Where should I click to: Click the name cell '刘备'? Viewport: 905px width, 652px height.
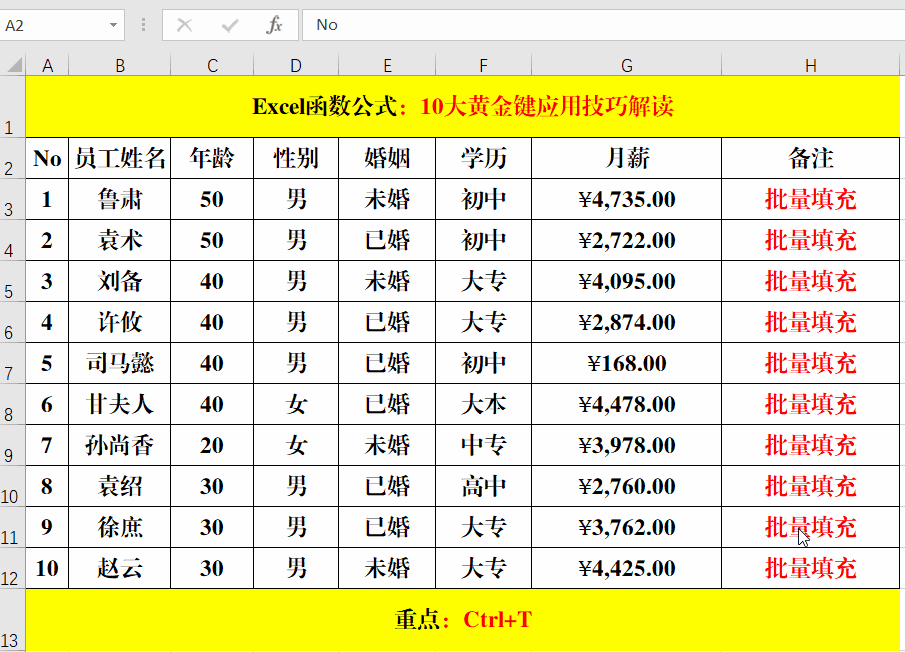click(x=119, y=281)
